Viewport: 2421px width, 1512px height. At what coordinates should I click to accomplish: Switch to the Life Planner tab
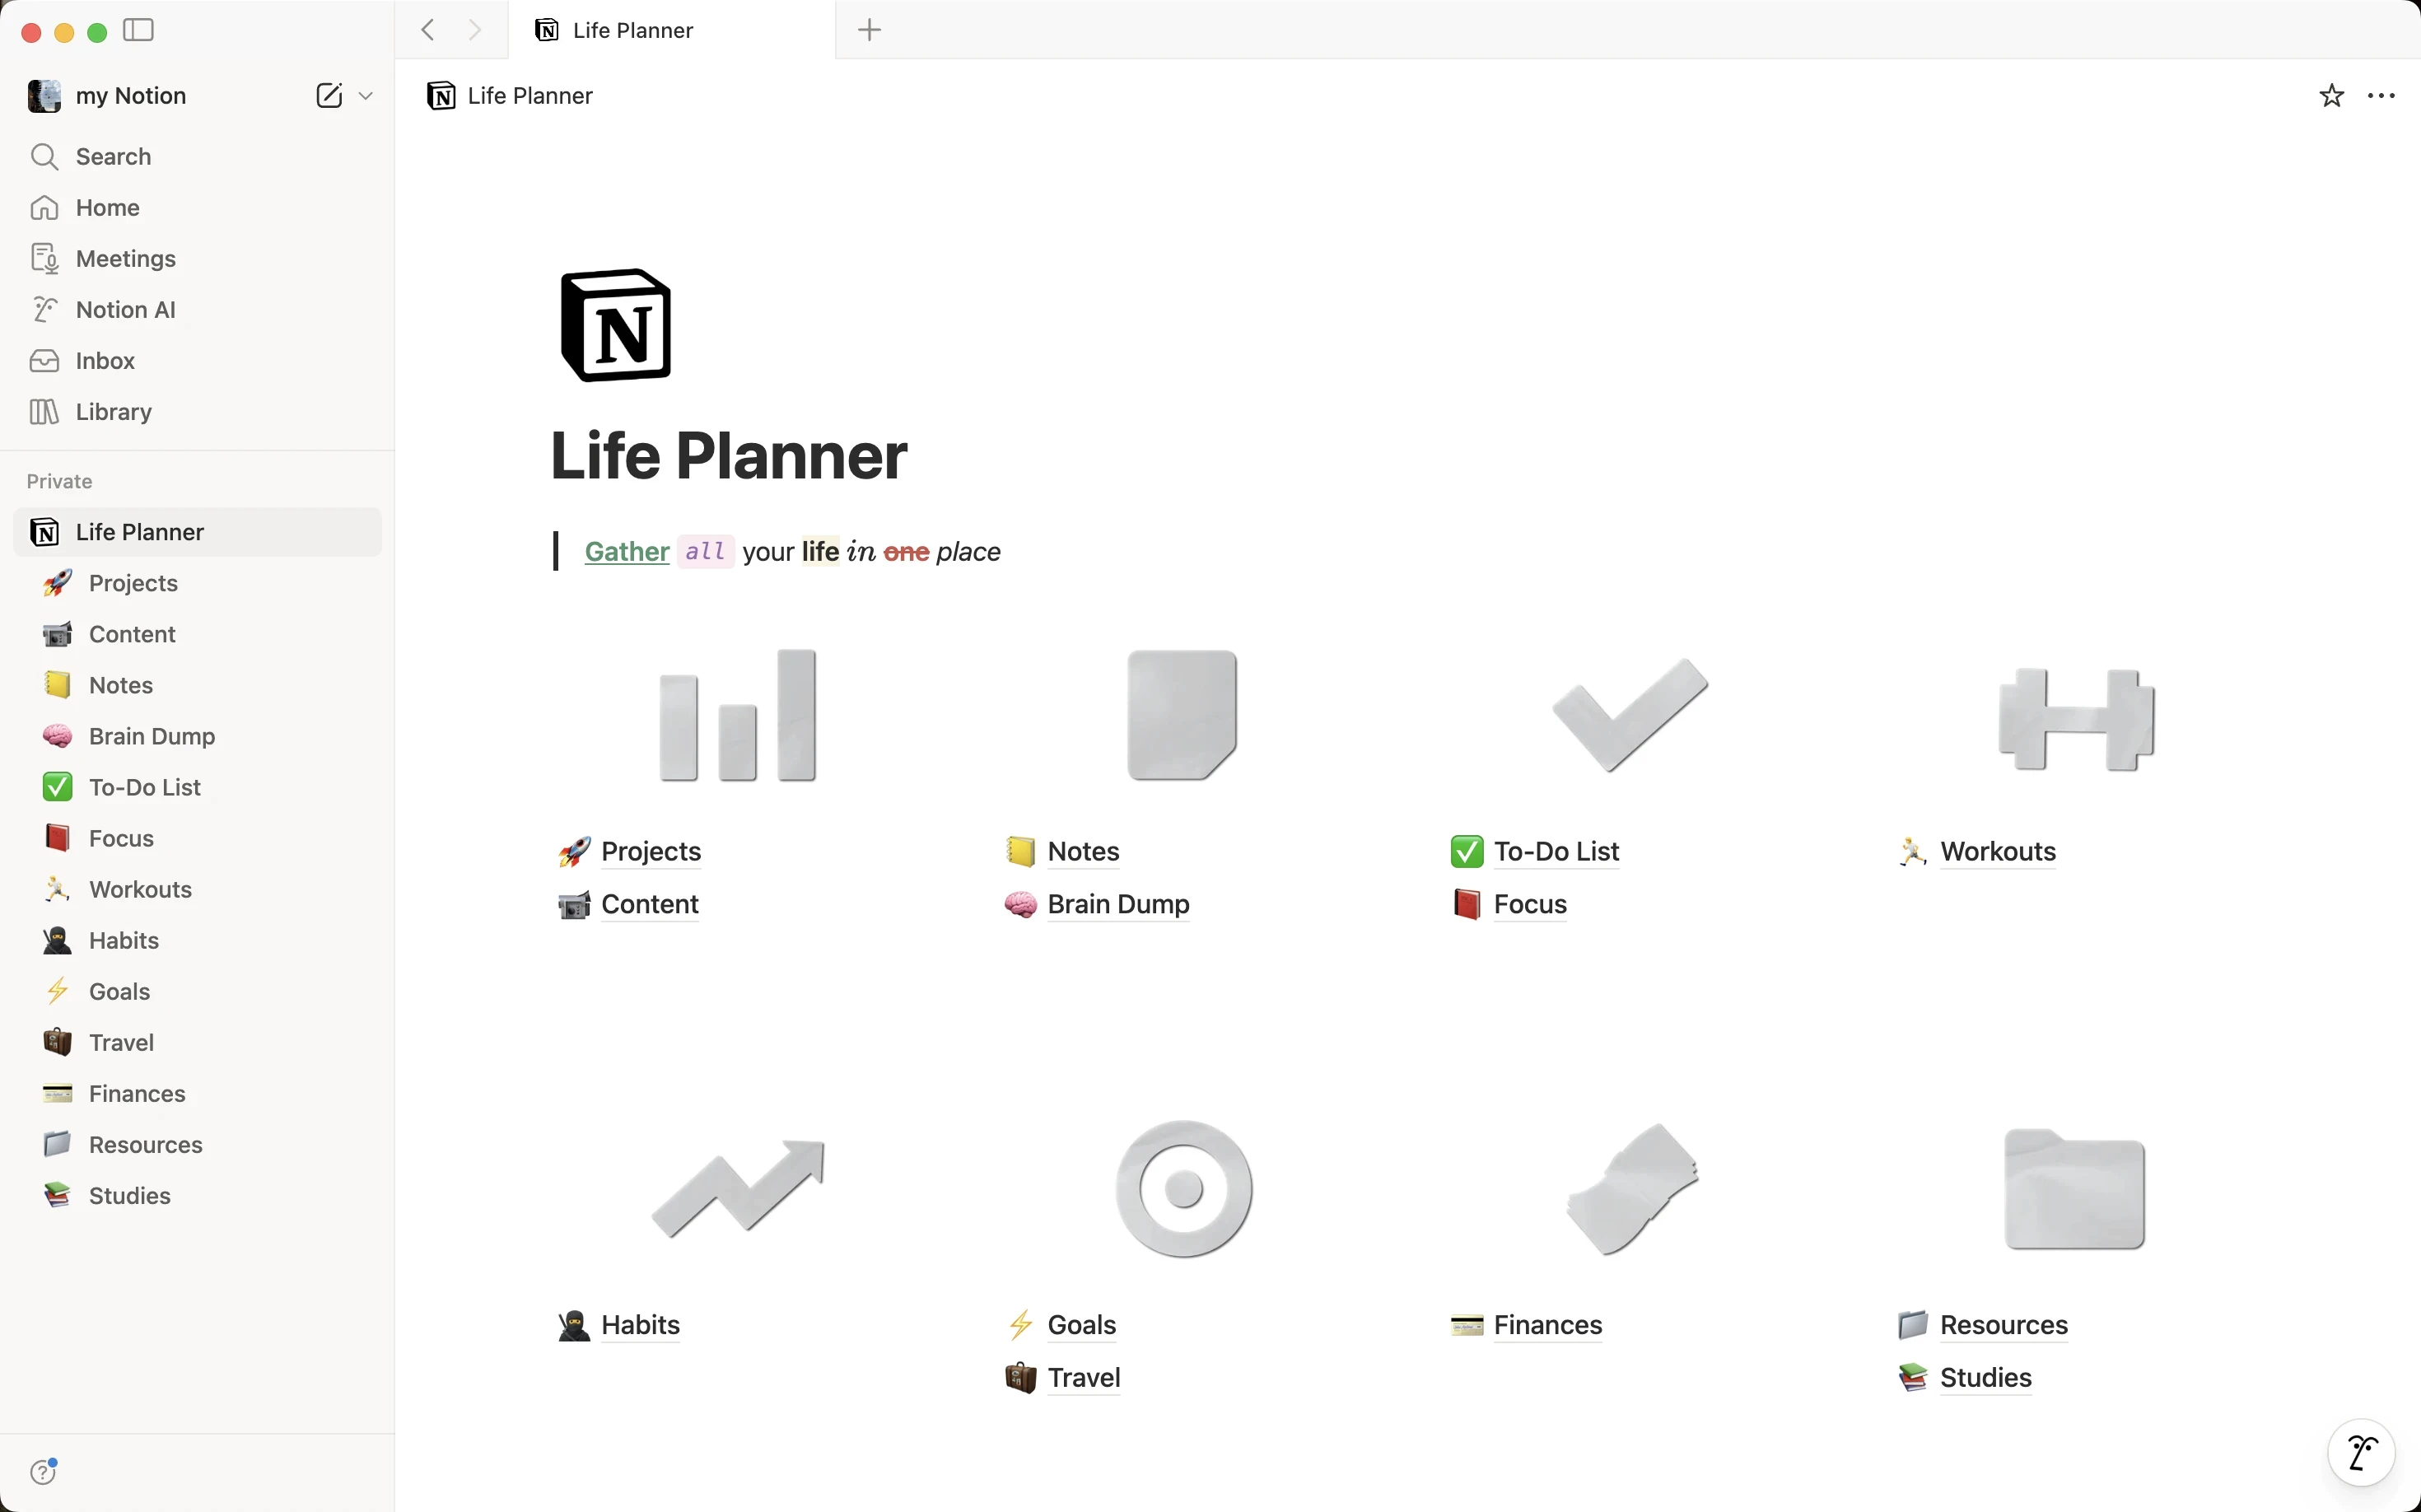632,30
